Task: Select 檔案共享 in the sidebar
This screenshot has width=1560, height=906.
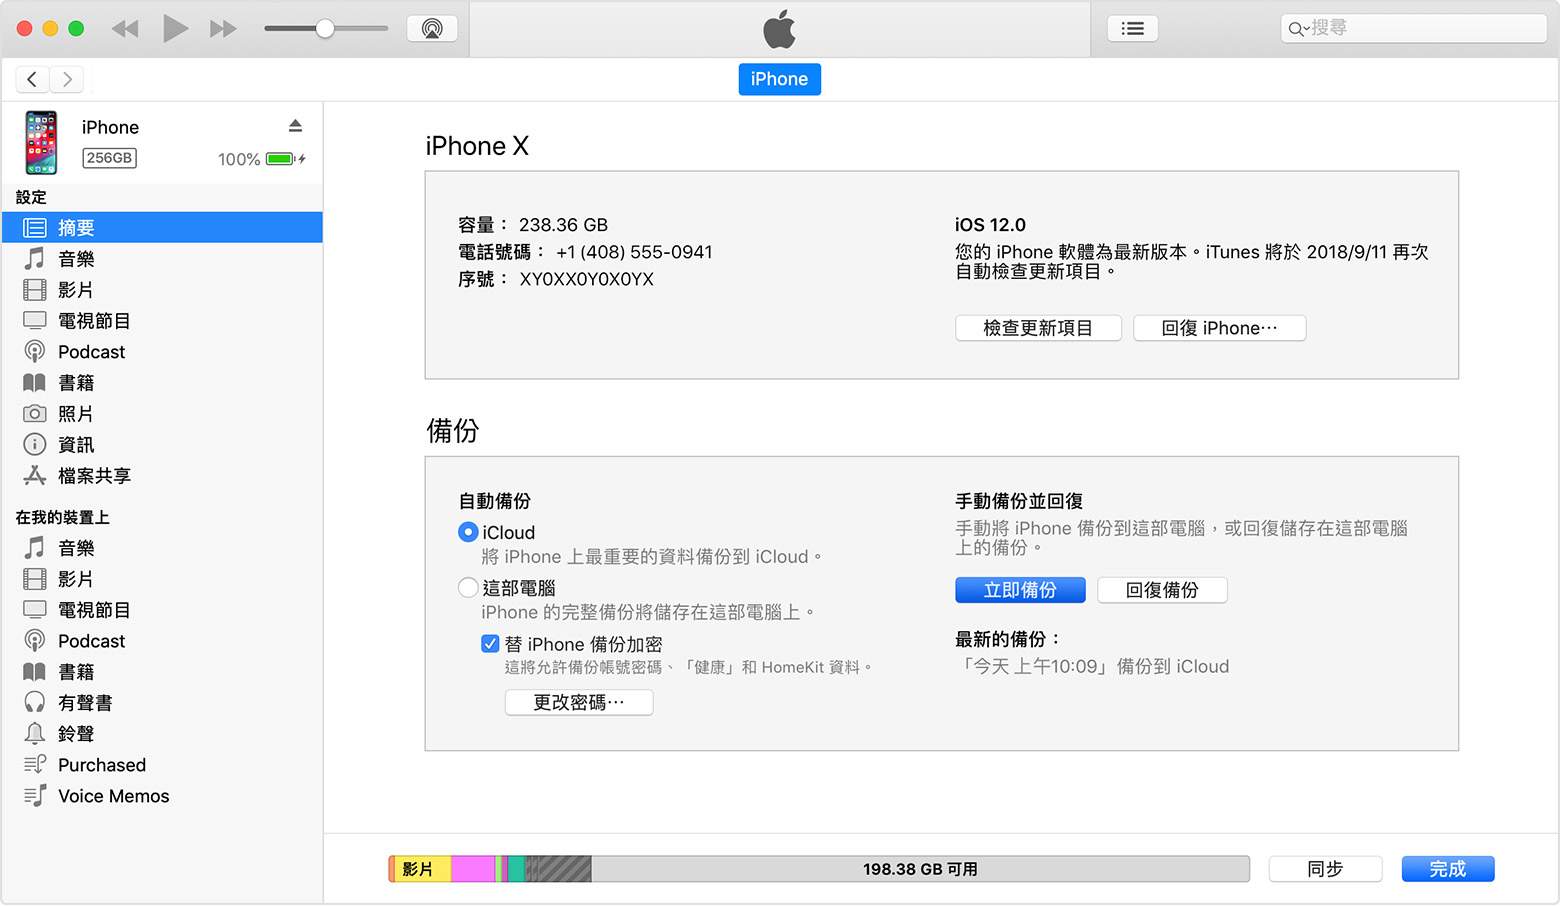Action: tap(94, 476)
